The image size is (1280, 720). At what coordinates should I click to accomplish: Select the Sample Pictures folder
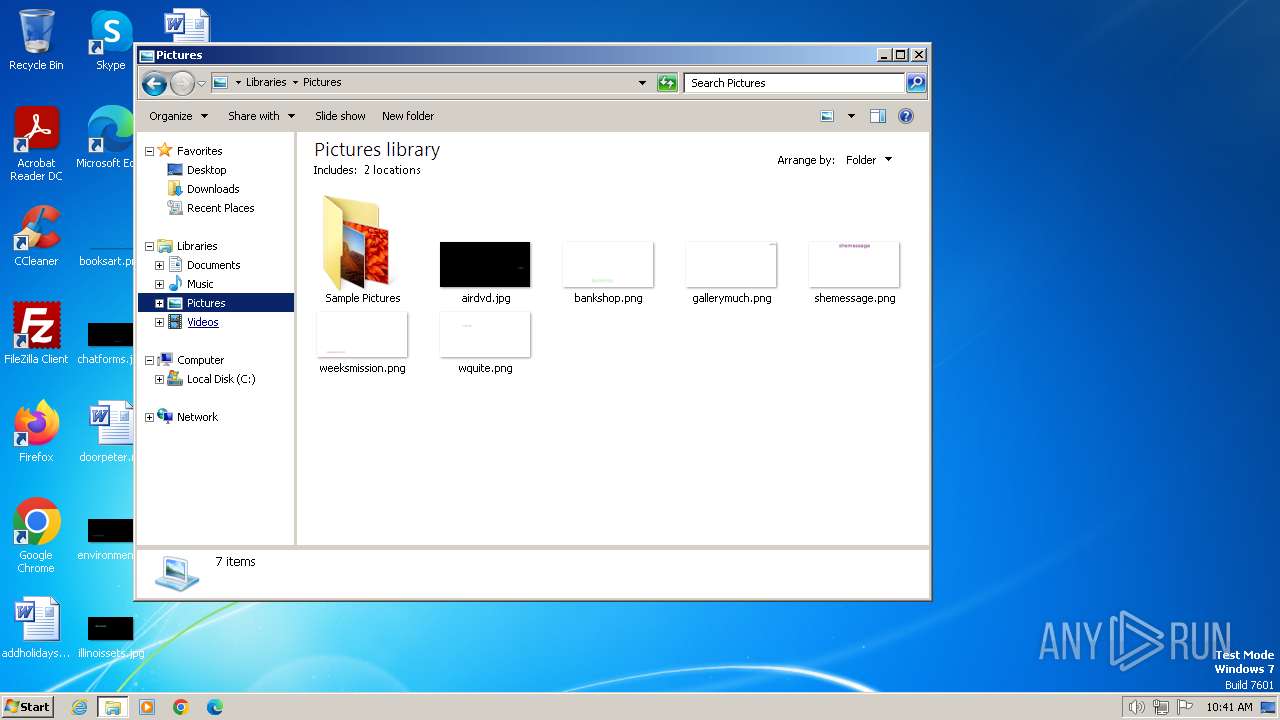(362, 250)
